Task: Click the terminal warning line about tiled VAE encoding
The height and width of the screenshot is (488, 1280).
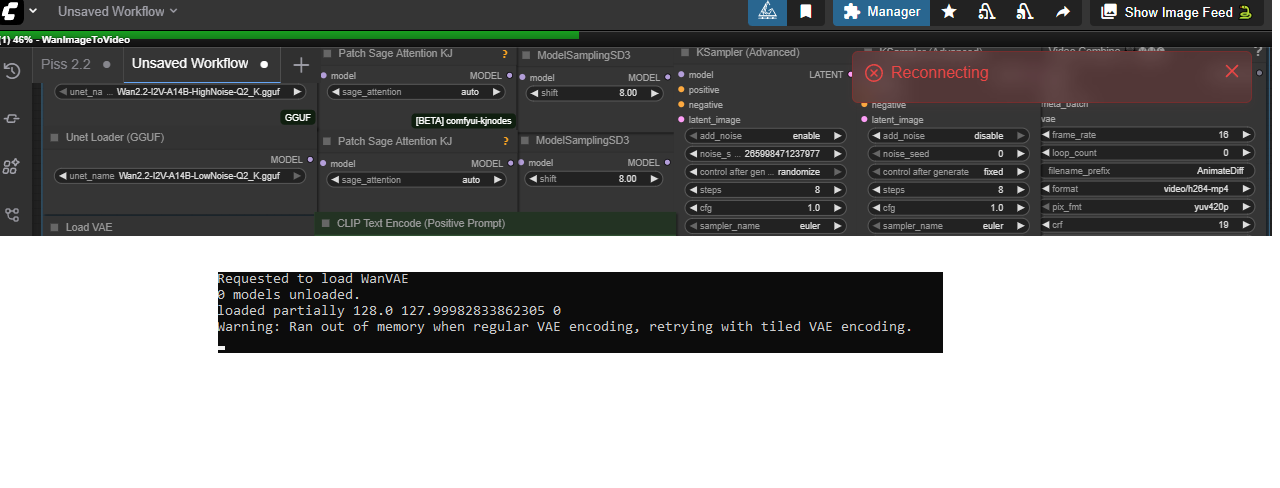Action: point(565,327)
